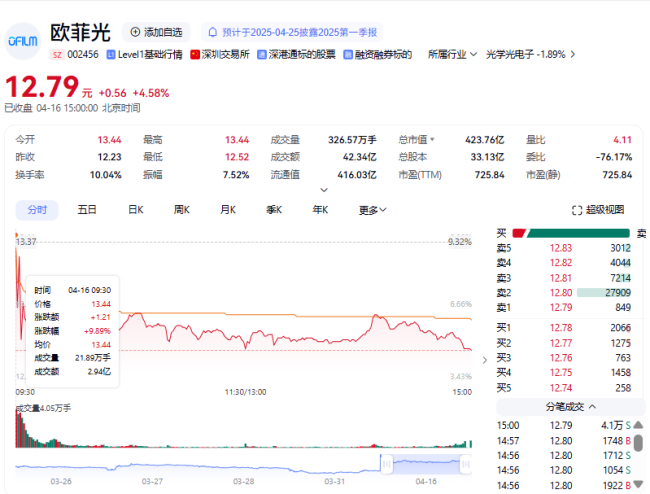The width and height of the screenshot is (650, 494).
Task: Click the 委比 value -76.17%
Action: pyautogui.click(x=614, y=157)
